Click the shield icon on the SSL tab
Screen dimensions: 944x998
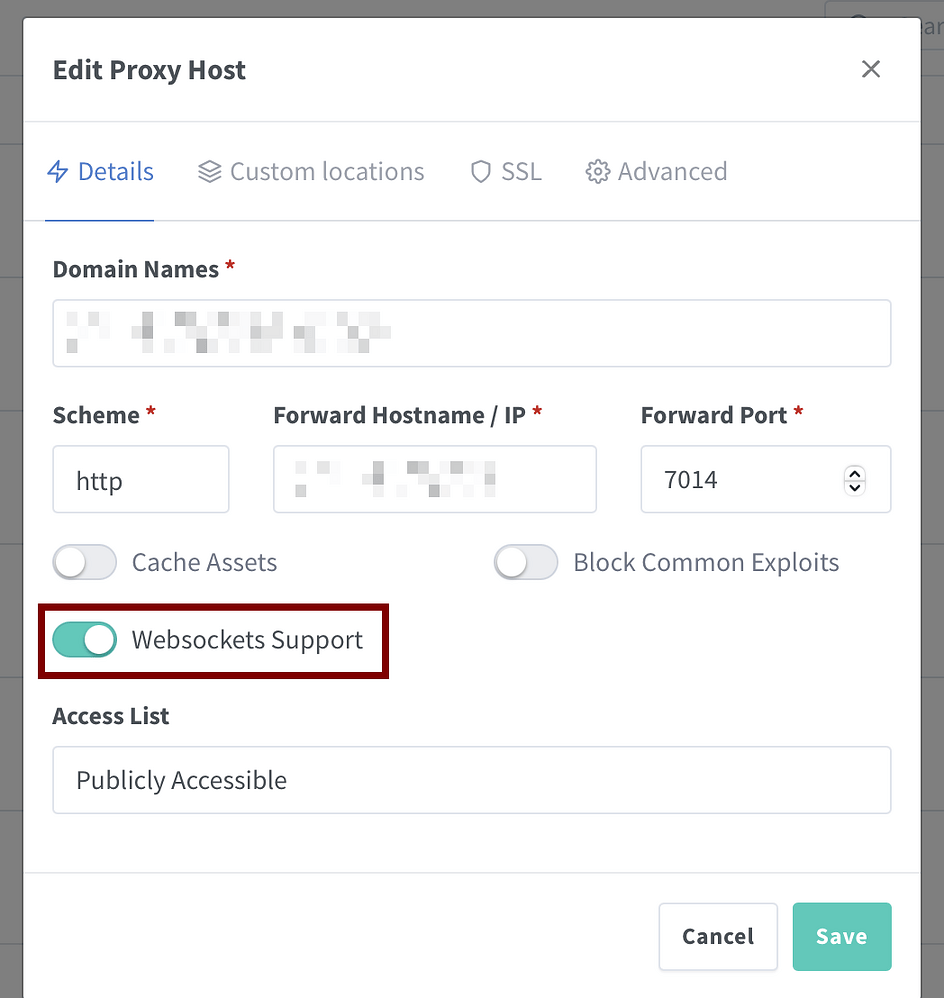480,171
